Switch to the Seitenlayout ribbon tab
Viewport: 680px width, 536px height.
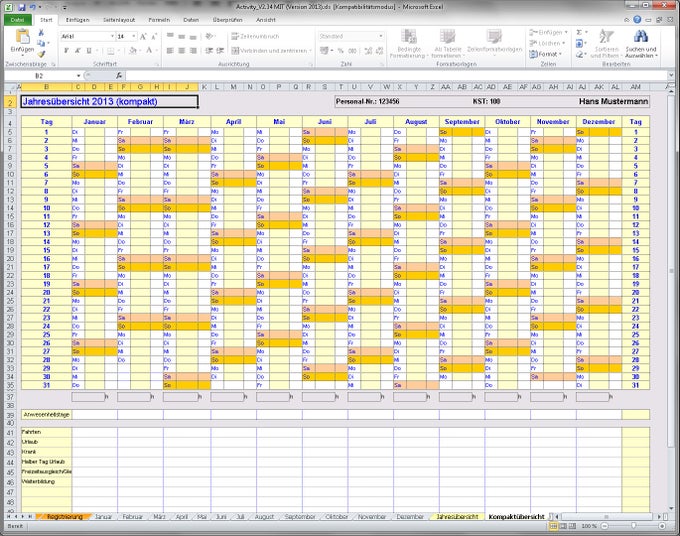[119, 20]
